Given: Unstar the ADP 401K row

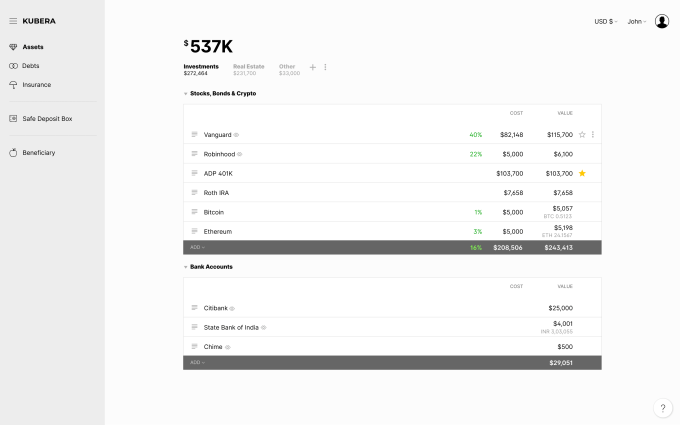Looking at the screenshot, I should (582, 173).
